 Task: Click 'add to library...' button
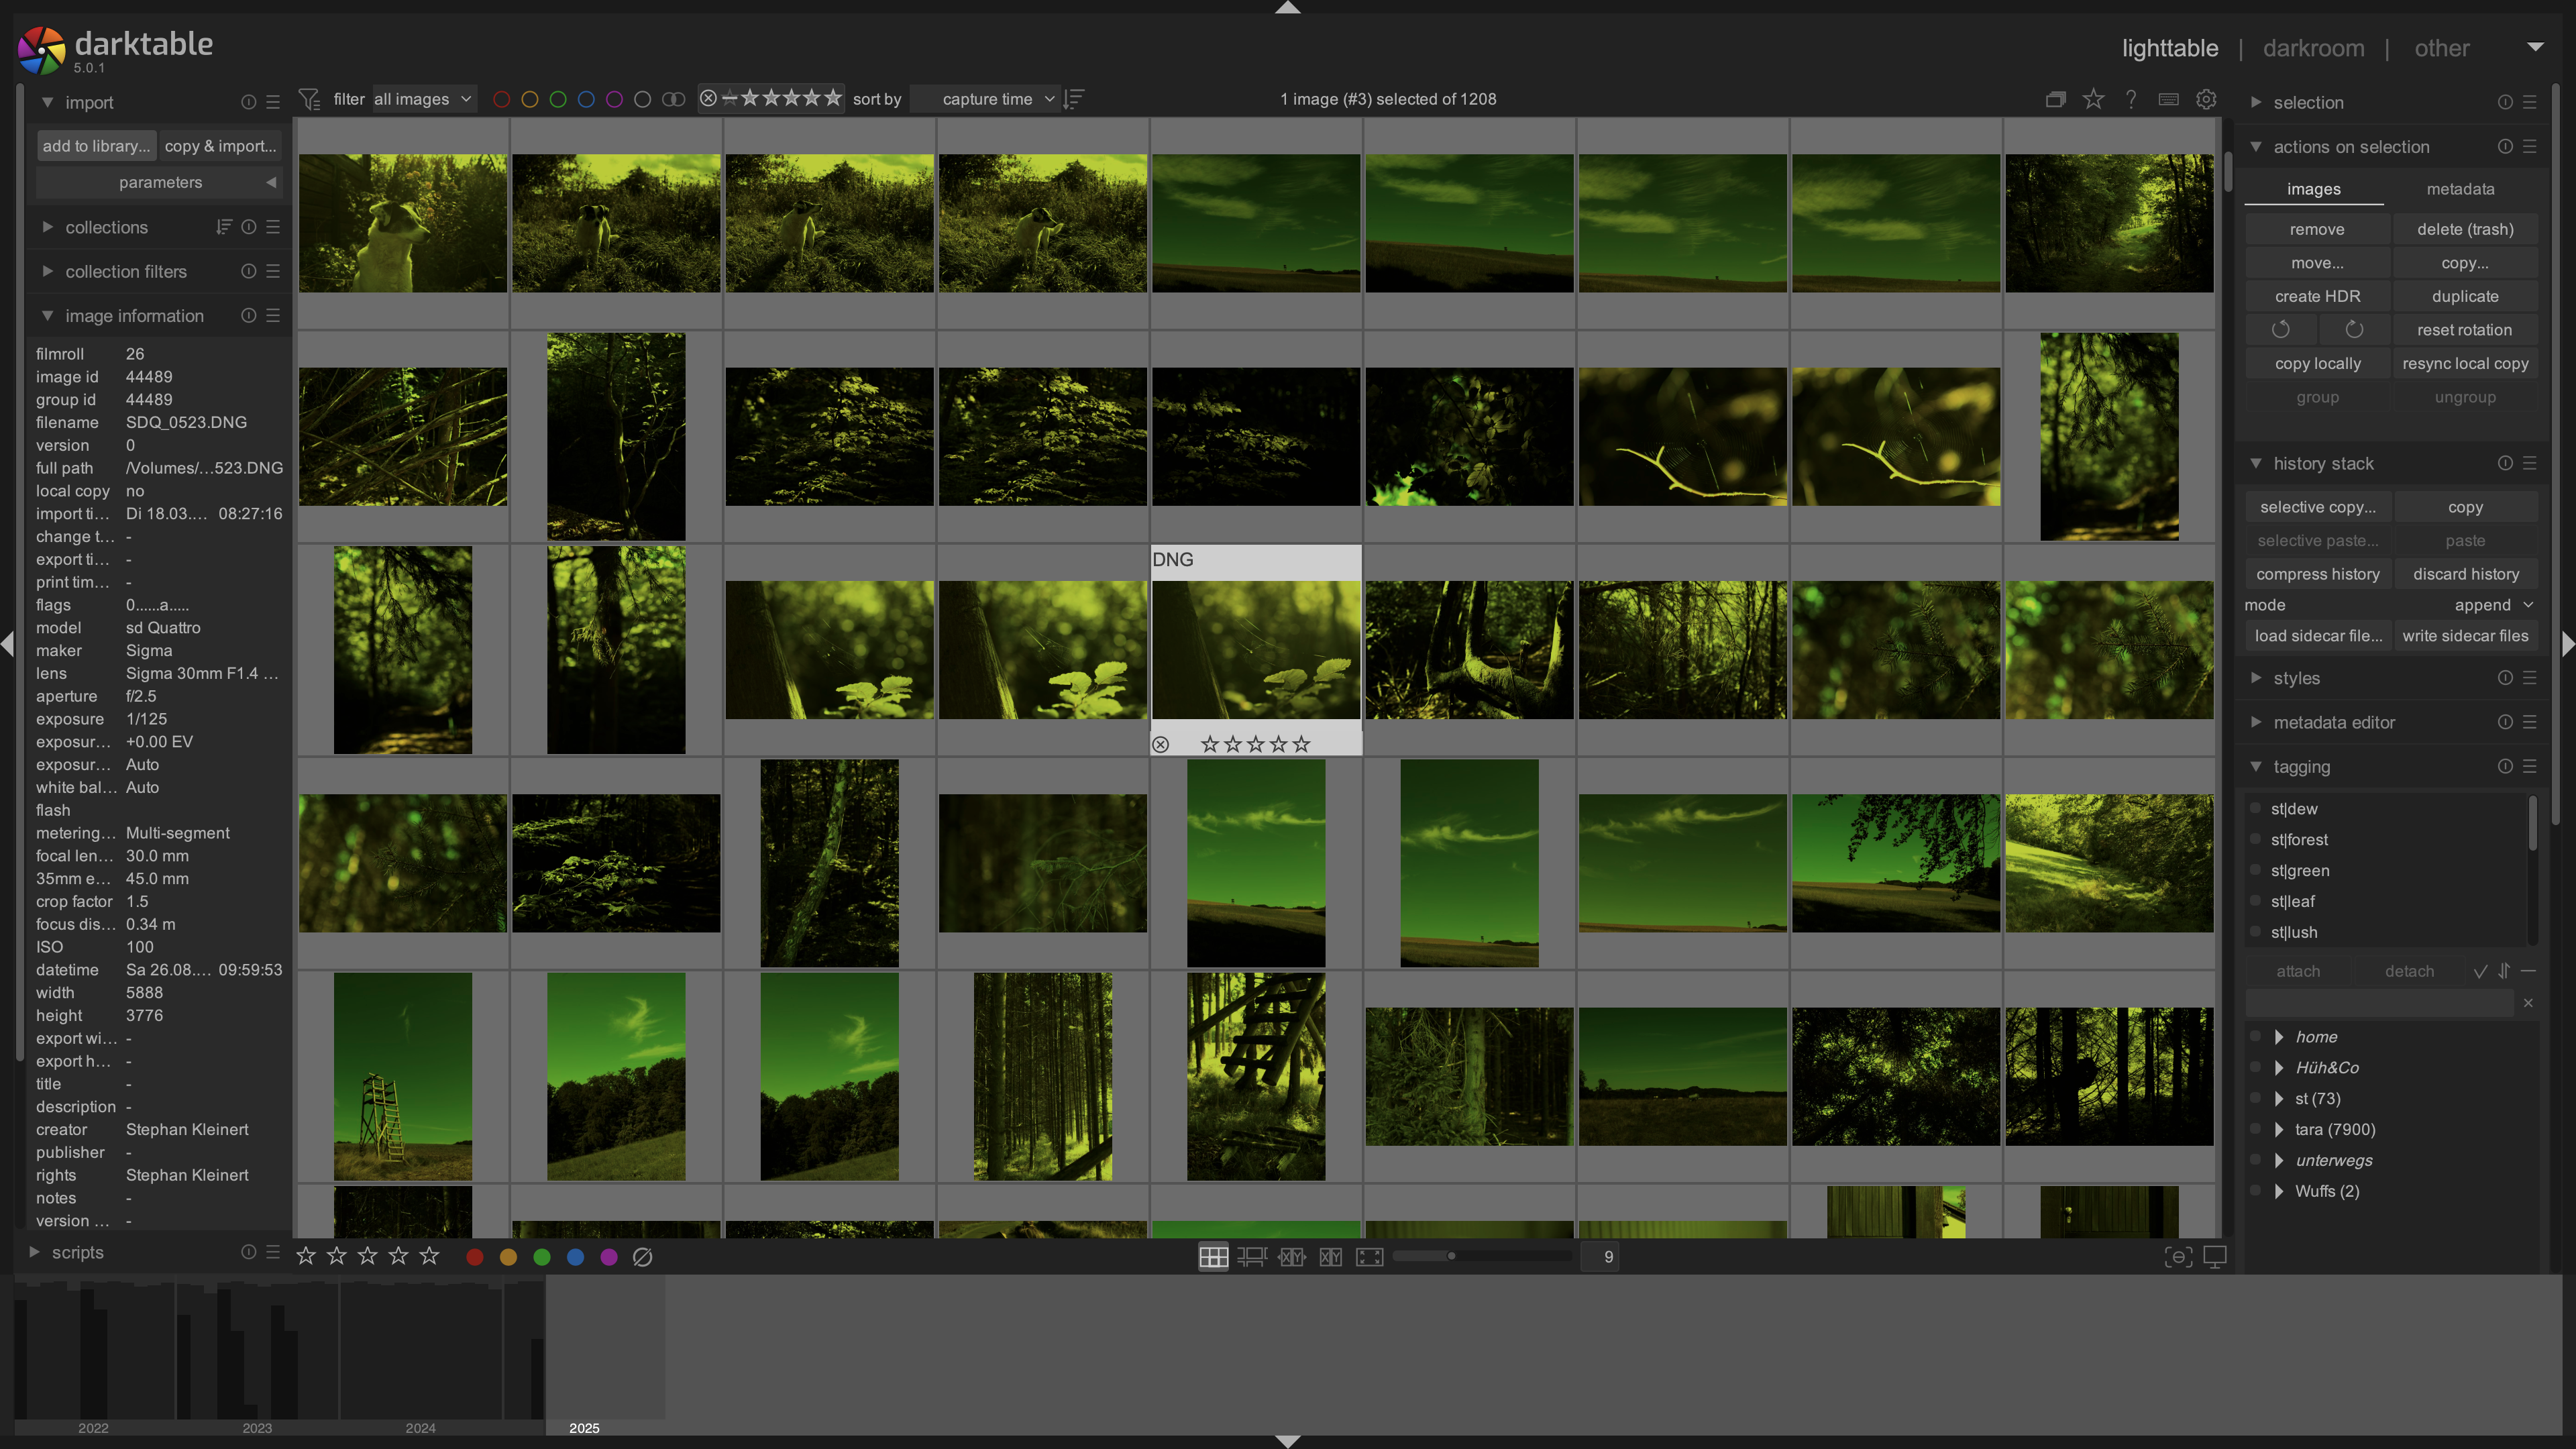click(x=96, y=146)
